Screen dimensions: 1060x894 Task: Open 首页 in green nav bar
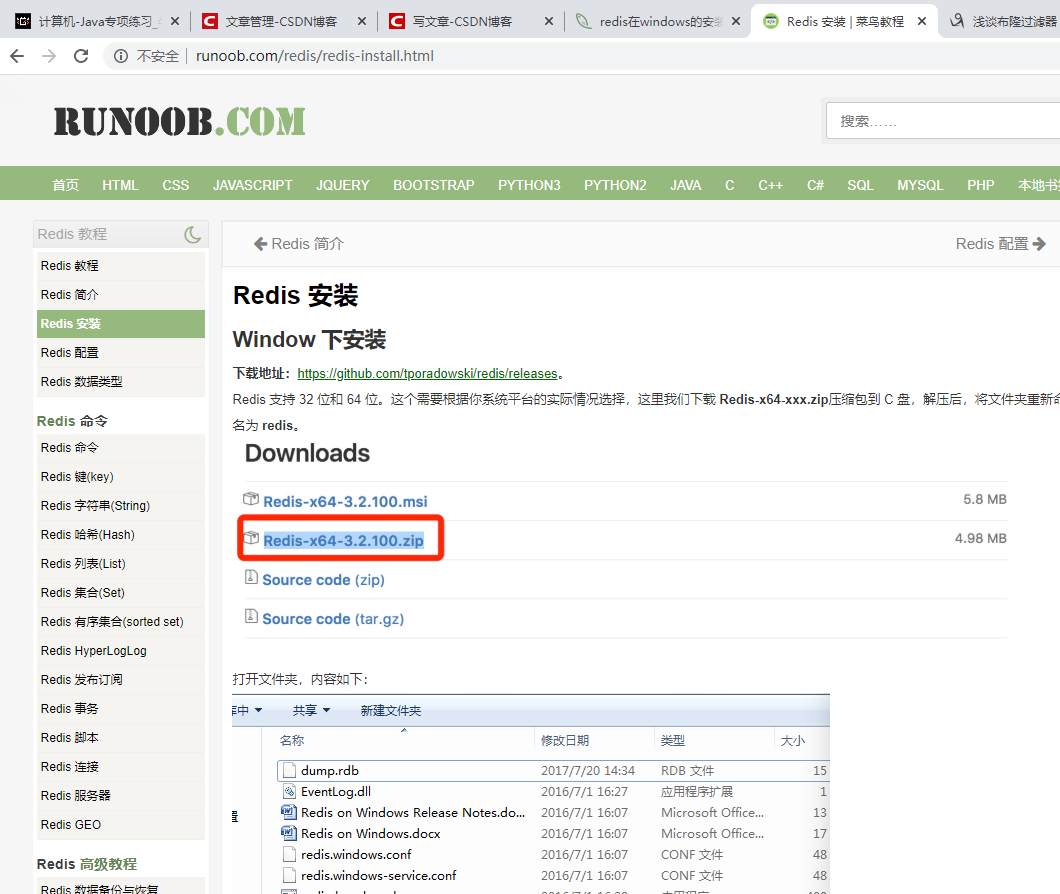click(66, 185)
